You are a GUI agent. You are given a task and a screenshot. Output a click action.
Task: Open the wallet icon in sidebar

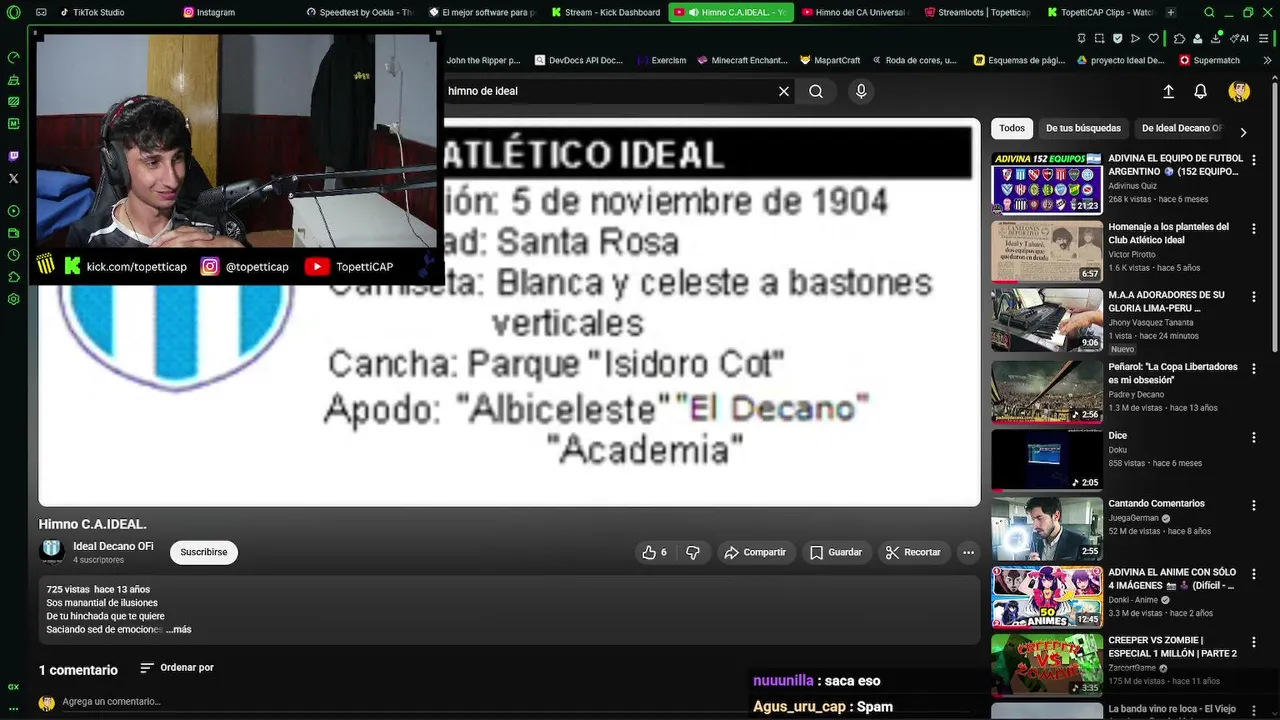click(13, 233)
